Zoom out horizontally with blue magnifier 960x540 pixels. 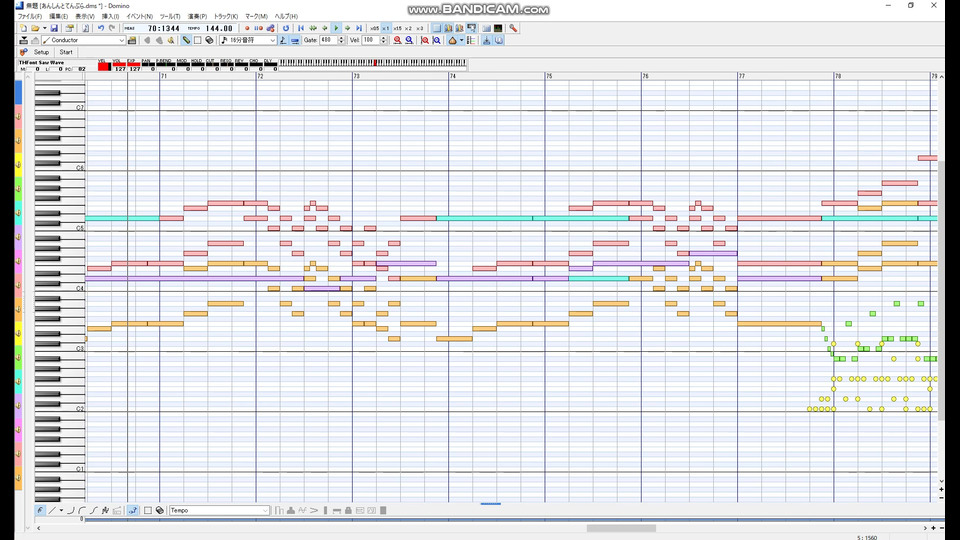[x=409, y=40]
